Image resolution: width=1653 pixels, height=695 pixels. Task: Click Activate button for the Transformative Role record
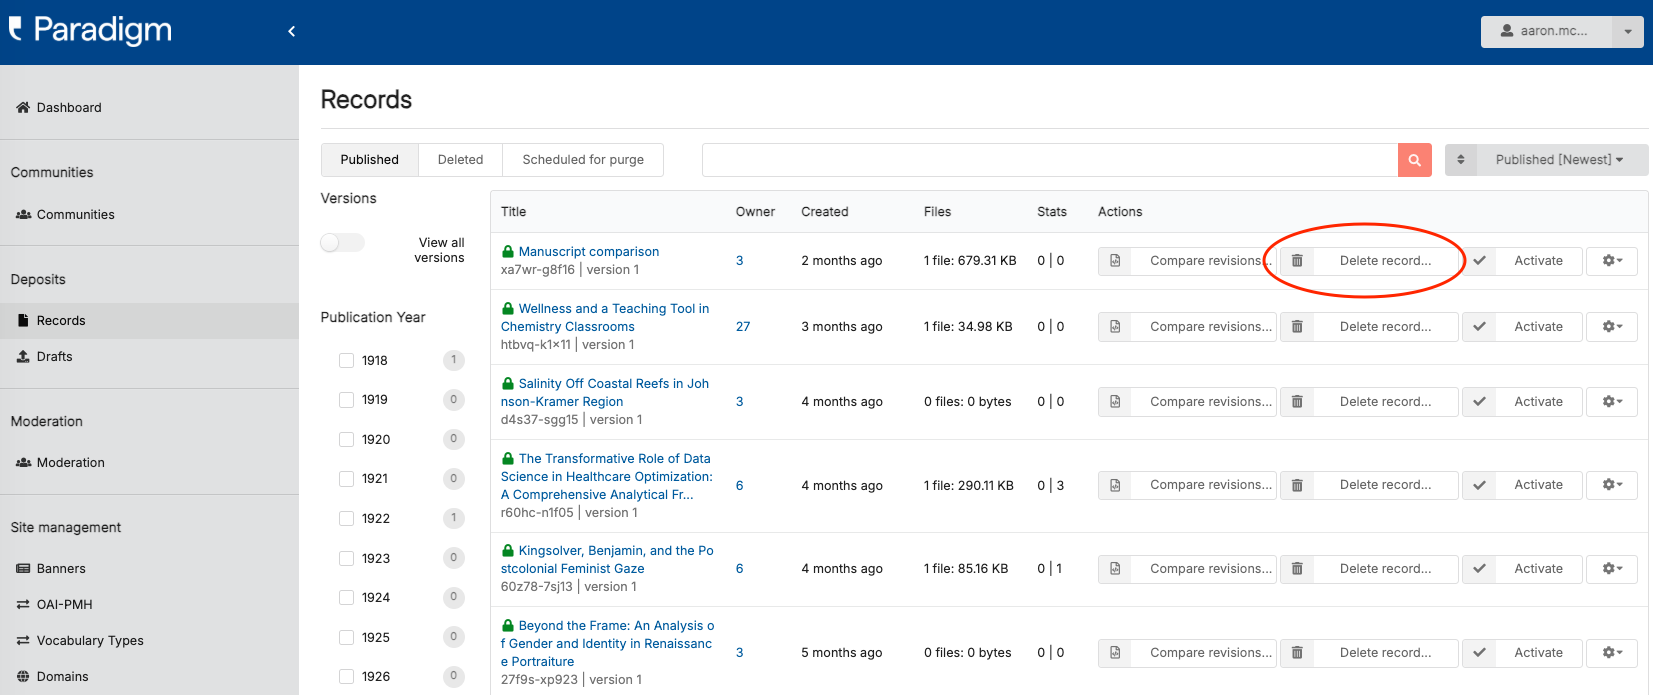[x=1537, y=485]
